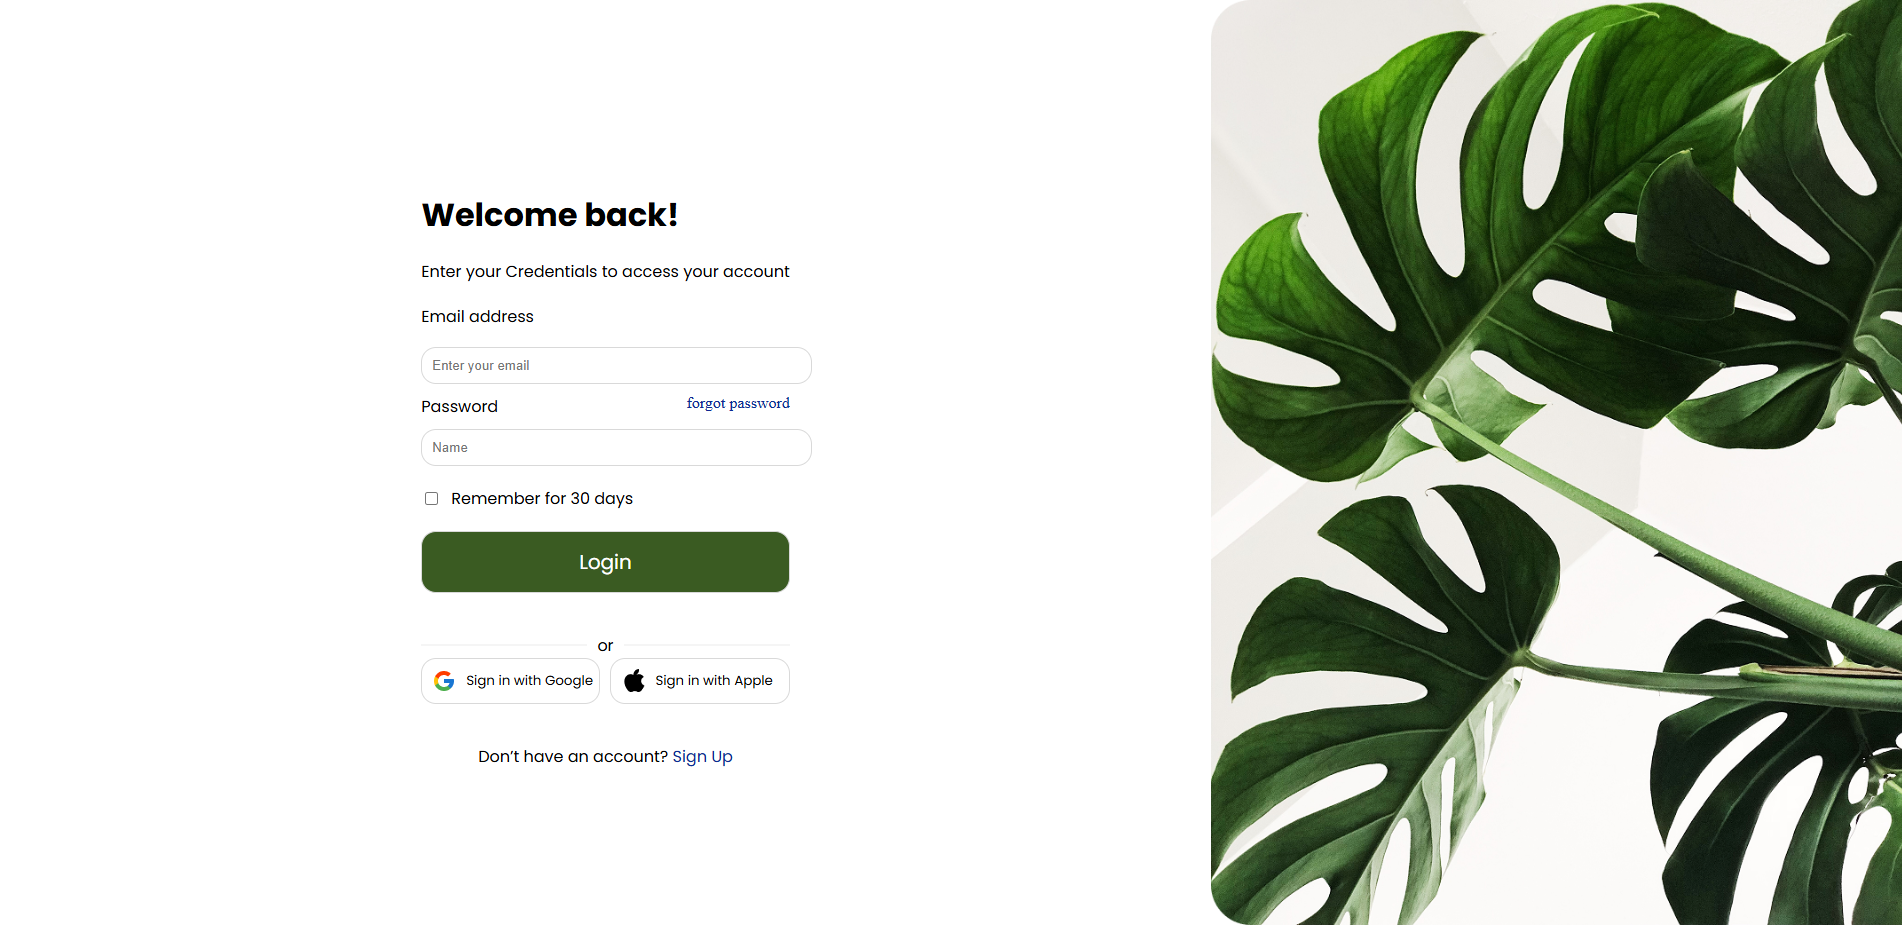Click the password field with Name placeholder
The image size is (1902, 927).
point(616,448)
